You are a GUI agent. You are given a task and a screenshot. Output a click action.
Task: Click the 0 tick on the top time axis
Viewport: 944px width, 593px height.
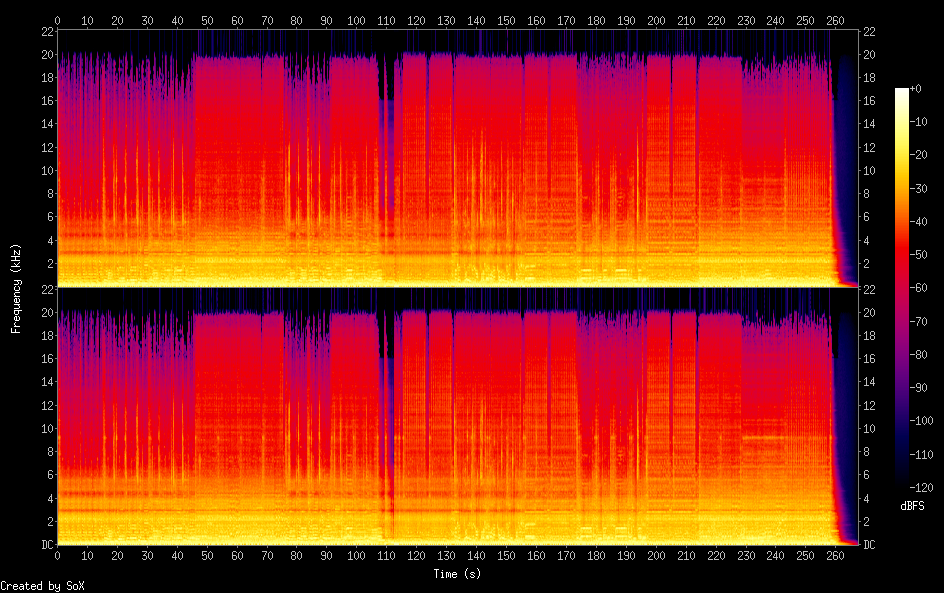tap(57, 20)
